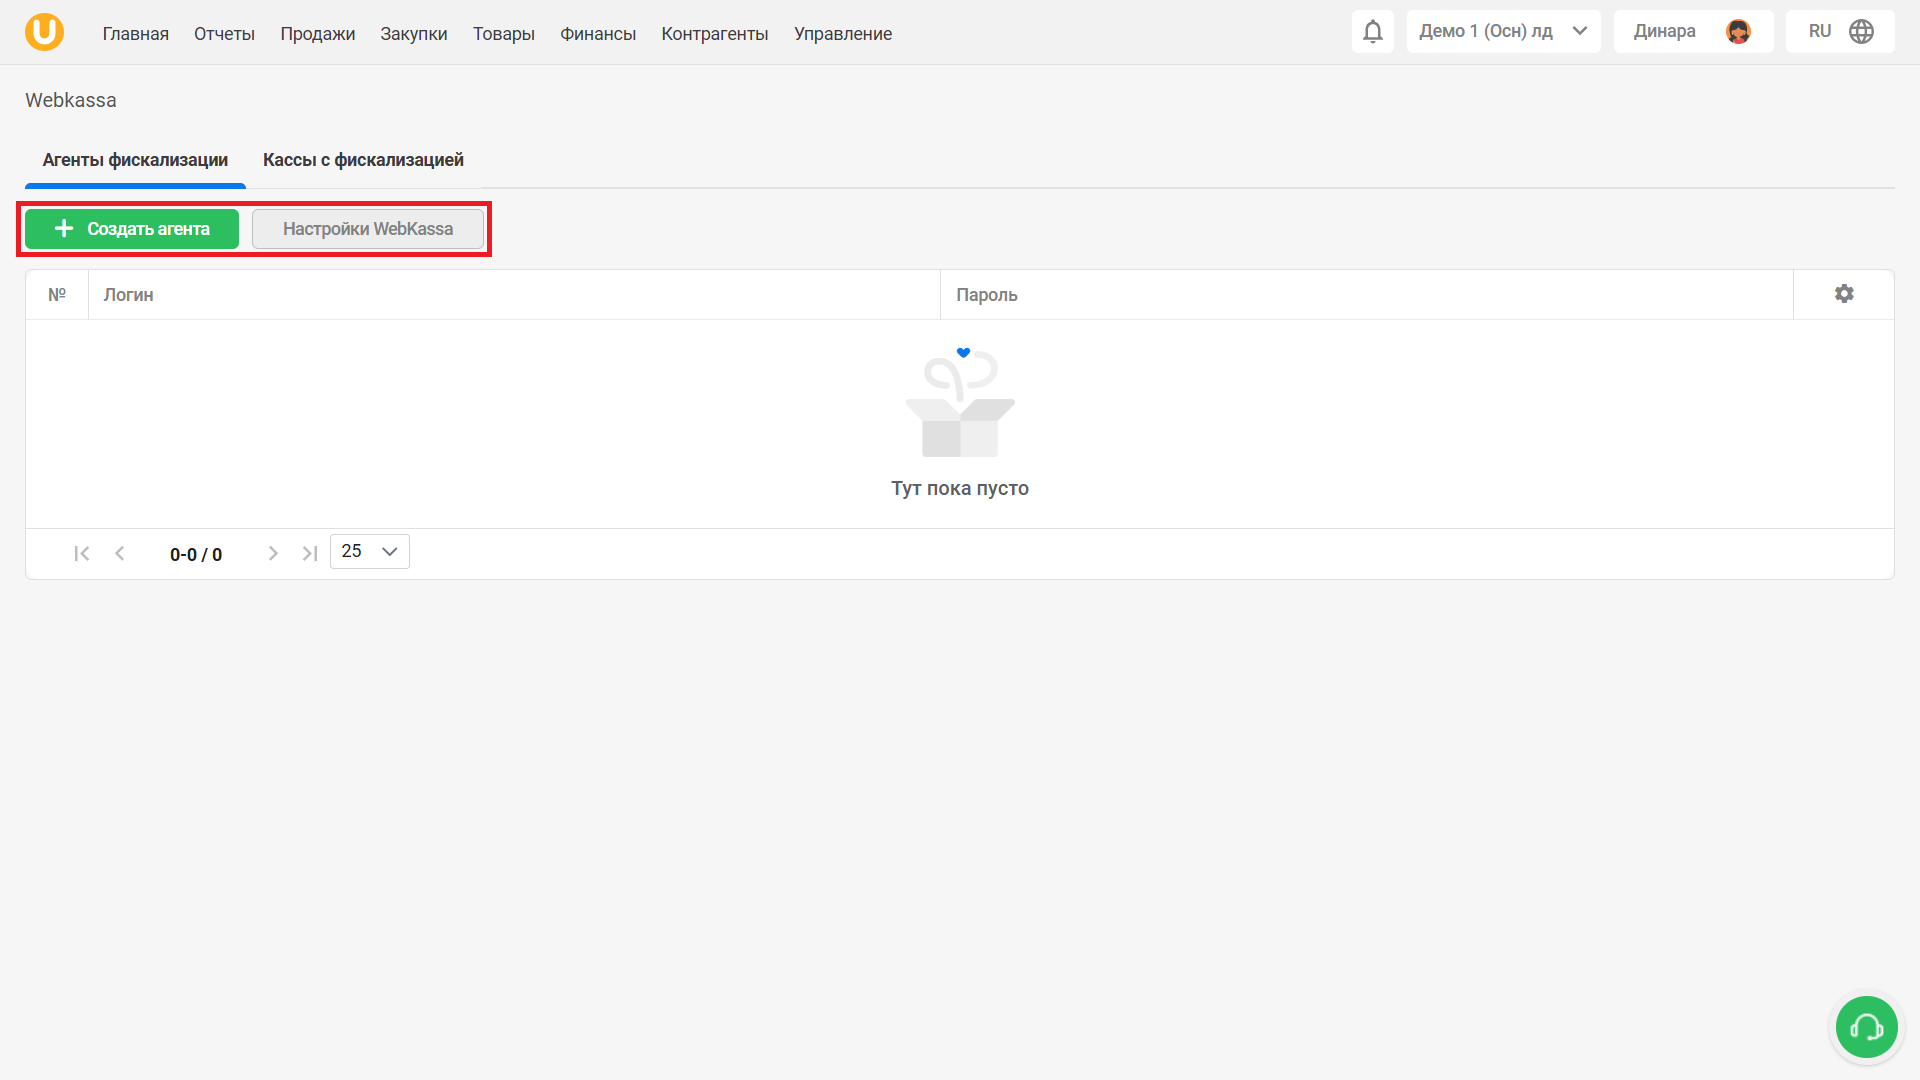This screenshot has width=1920, height=1080.
Task: Open the support headset chat button
Action: [x=1866, y=1027]
